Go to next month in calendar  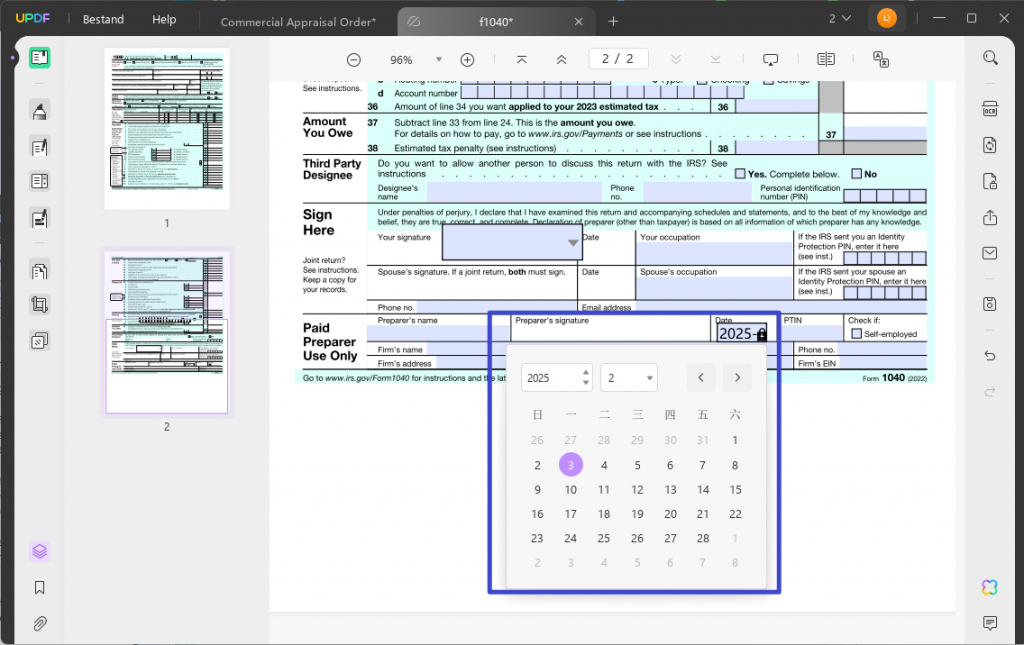tap(737, 378)
